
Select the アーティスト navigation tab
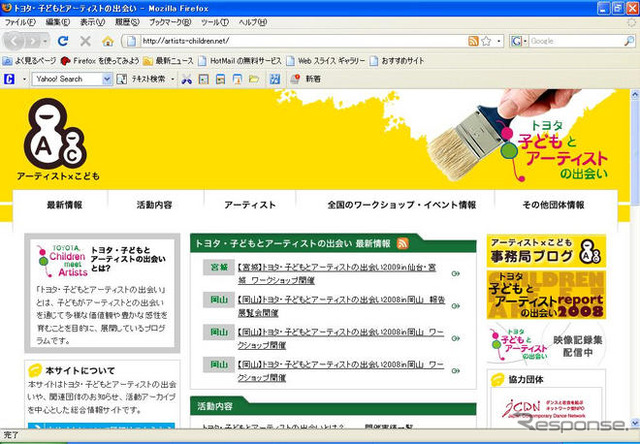pyautogui.click(x=250, y=205)
